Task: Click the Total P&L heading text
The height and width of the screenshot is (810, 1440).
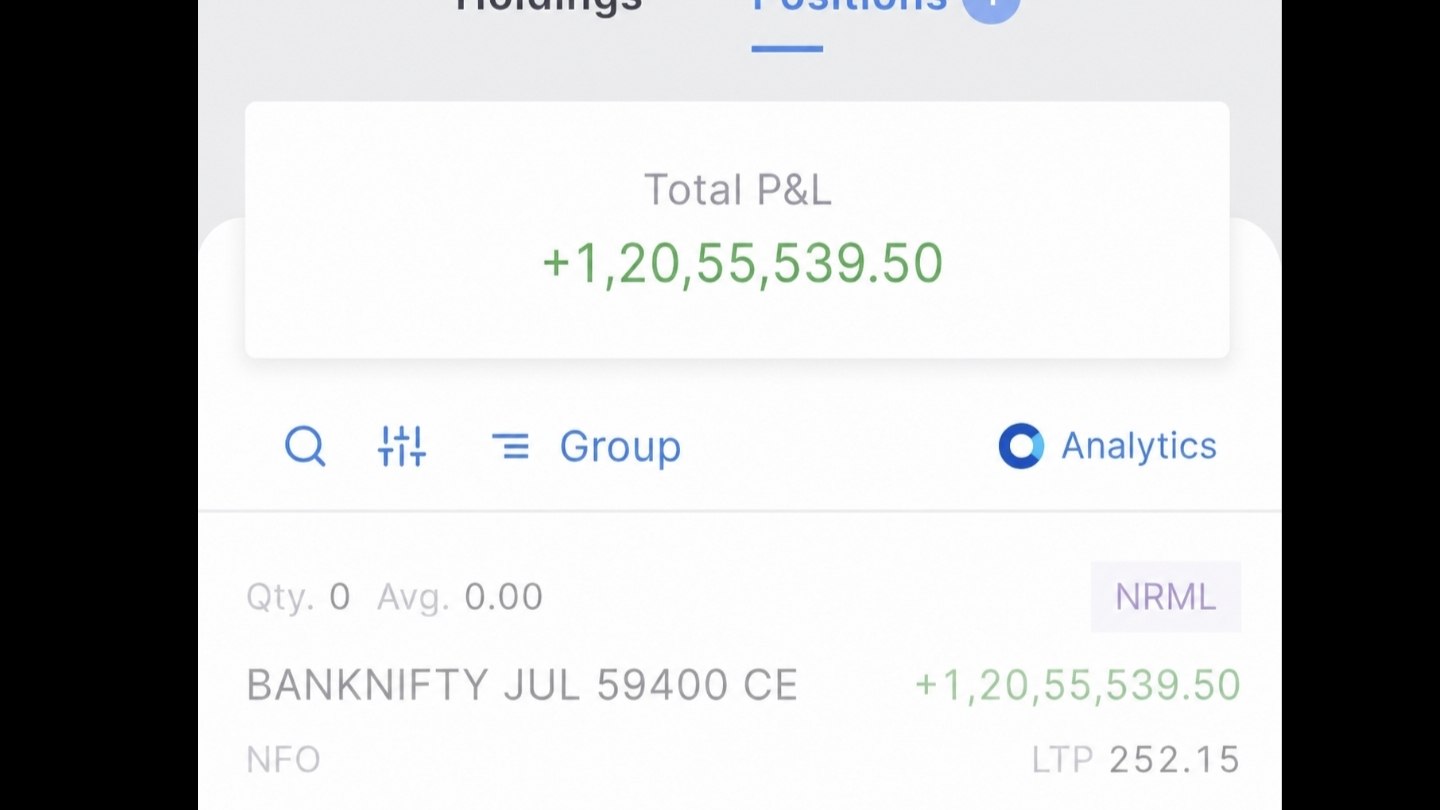Action: pyautogui.click(x=738, y=190)
